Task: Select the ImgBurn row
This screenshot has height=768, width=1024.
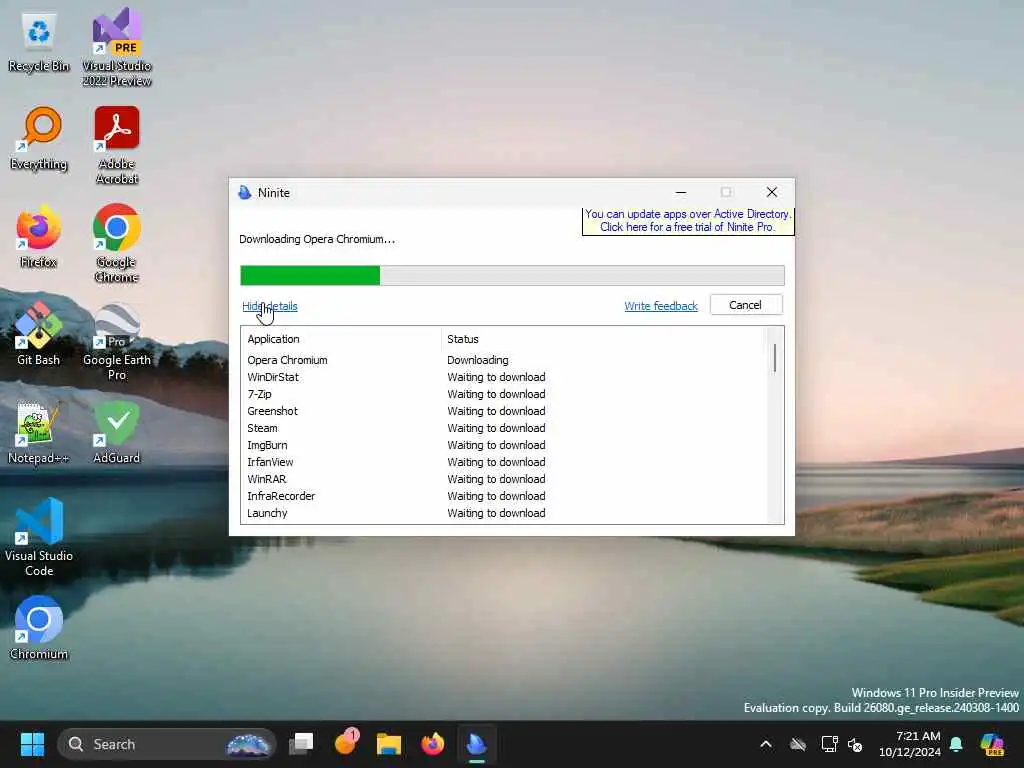Action: (x=503, y=445)
